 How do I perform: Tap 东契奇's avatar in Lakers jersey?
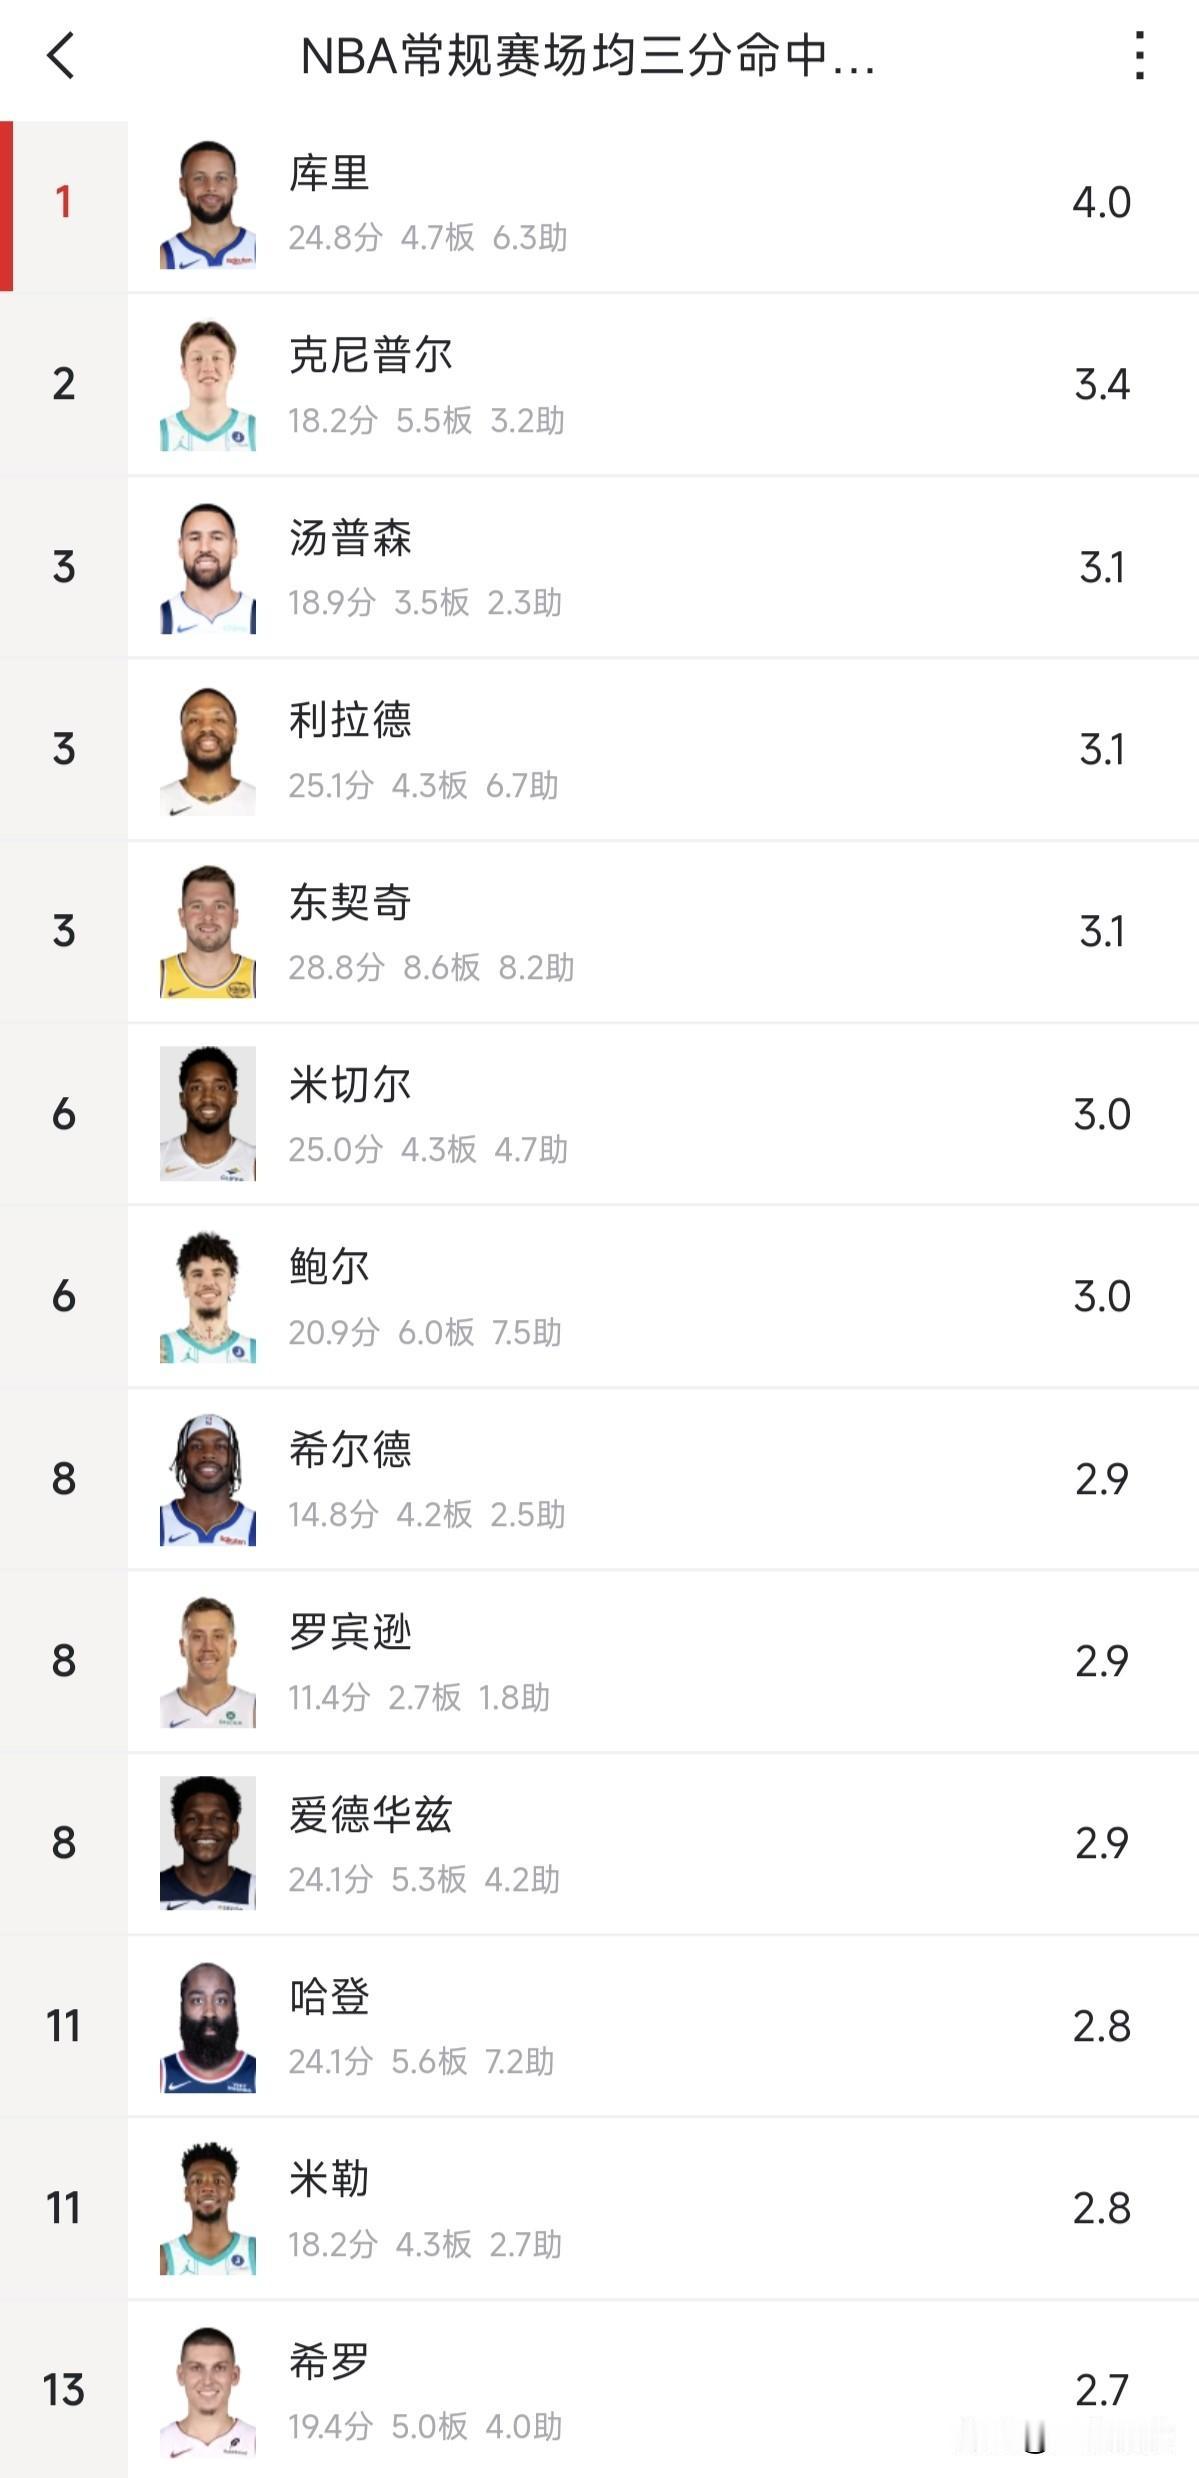tap(208, 933)
